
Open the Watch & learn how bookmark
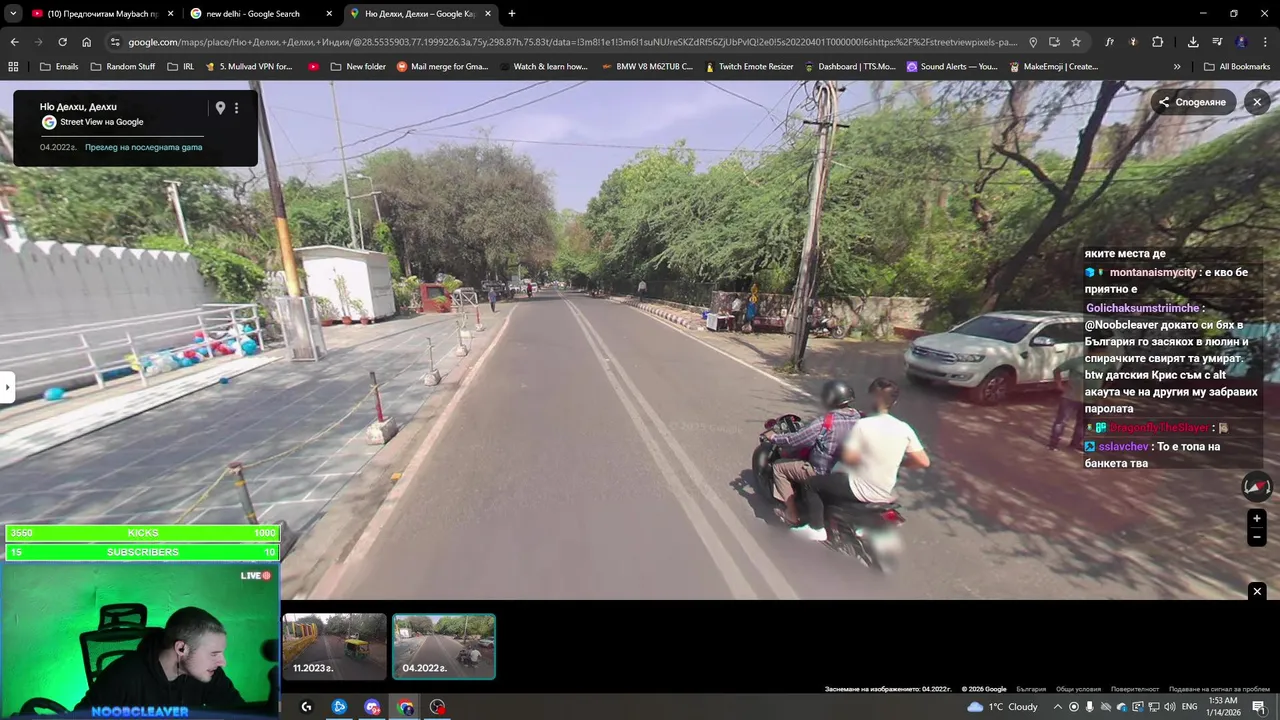point(543,67)
